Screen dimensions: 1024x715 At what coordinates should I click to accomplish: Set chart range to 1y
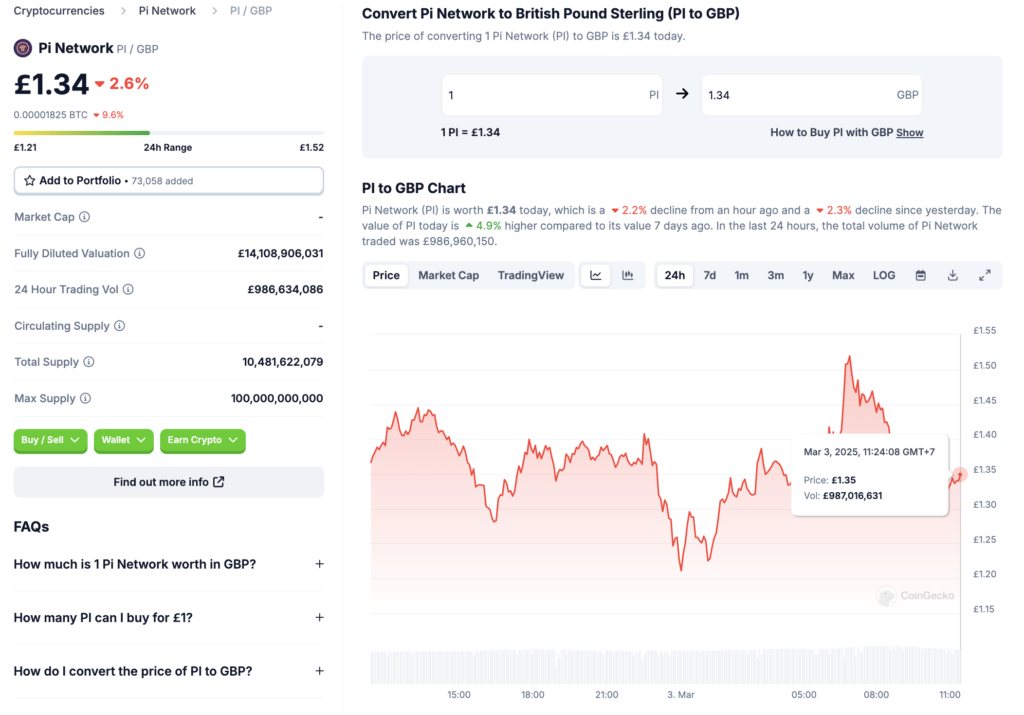pyautogui.click(x=808, y=276)
